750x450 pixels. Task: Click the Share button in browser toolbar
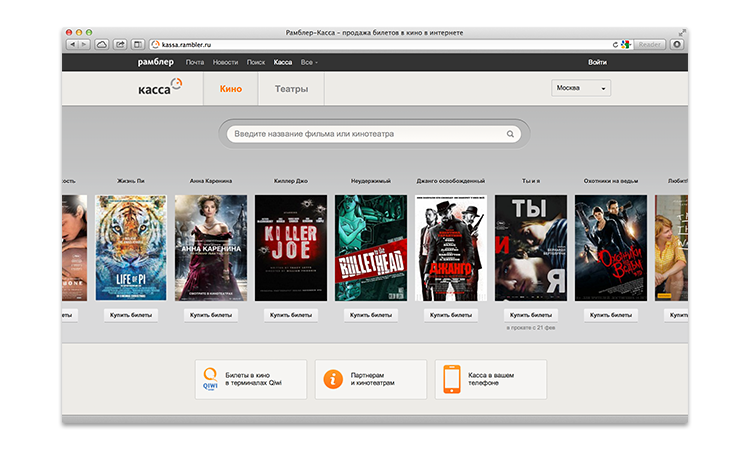pyautogui.click(x=120, y=45)
